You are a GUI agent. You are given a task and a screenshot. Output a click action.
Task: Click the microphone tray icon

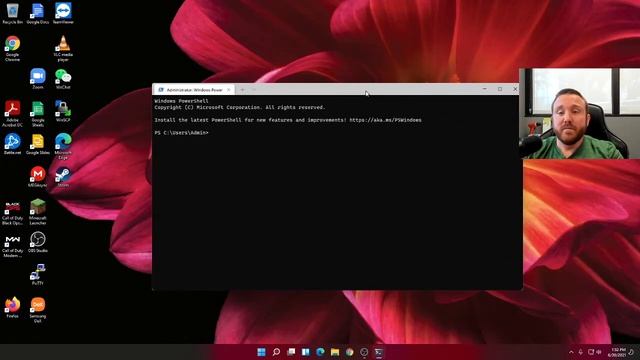pyautogui.click(x=580, y=352)
